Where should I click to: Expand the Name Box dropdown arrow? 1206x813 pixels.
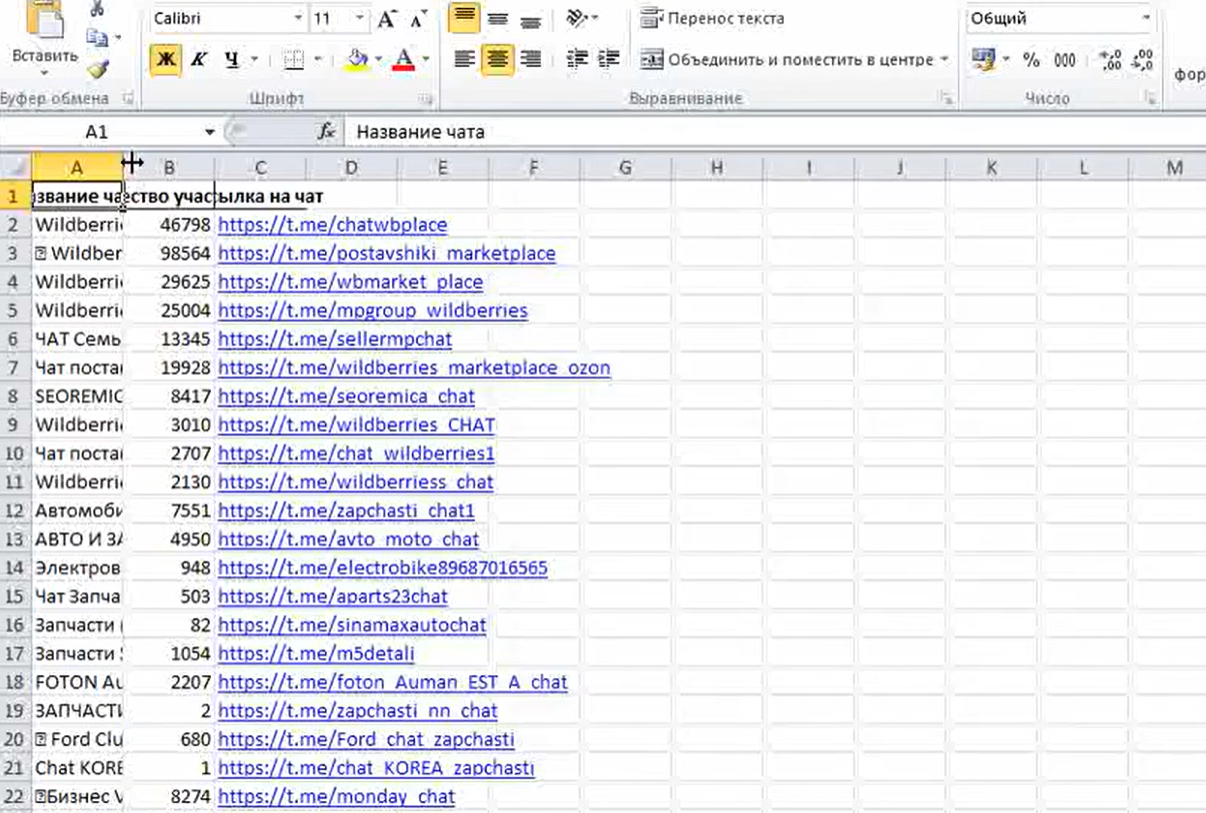(x=210, y=132)
